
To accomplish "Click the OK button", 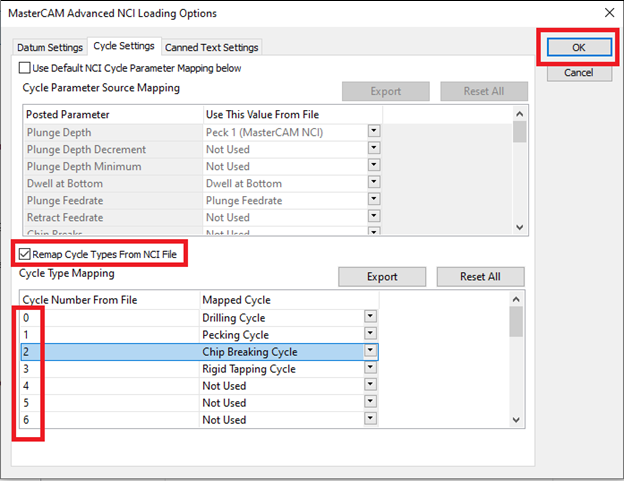I will pyautogui.click(x=579, y=47).
